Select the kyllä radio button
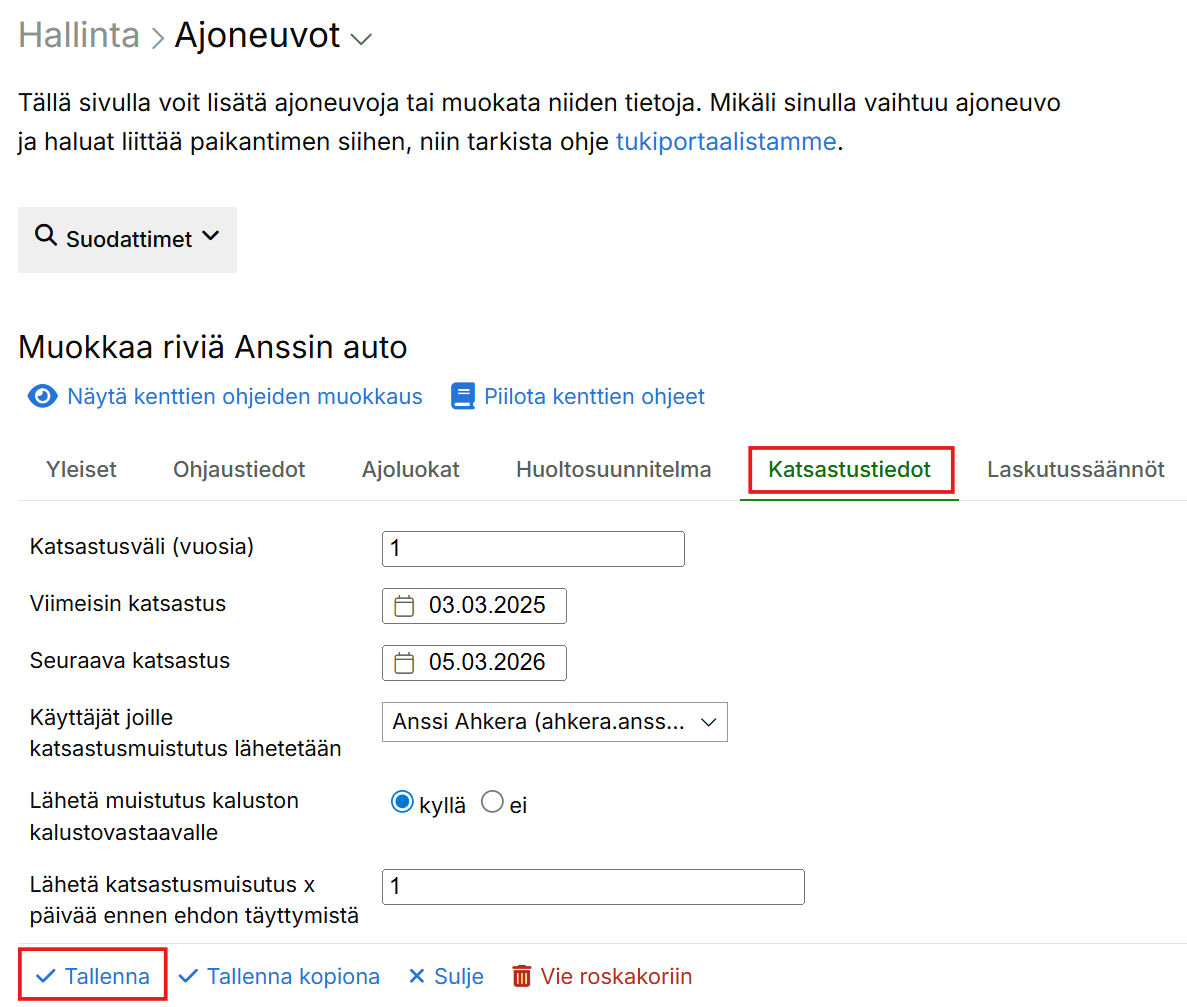This screenshot has width=1187, height=1007. point(402,803)
